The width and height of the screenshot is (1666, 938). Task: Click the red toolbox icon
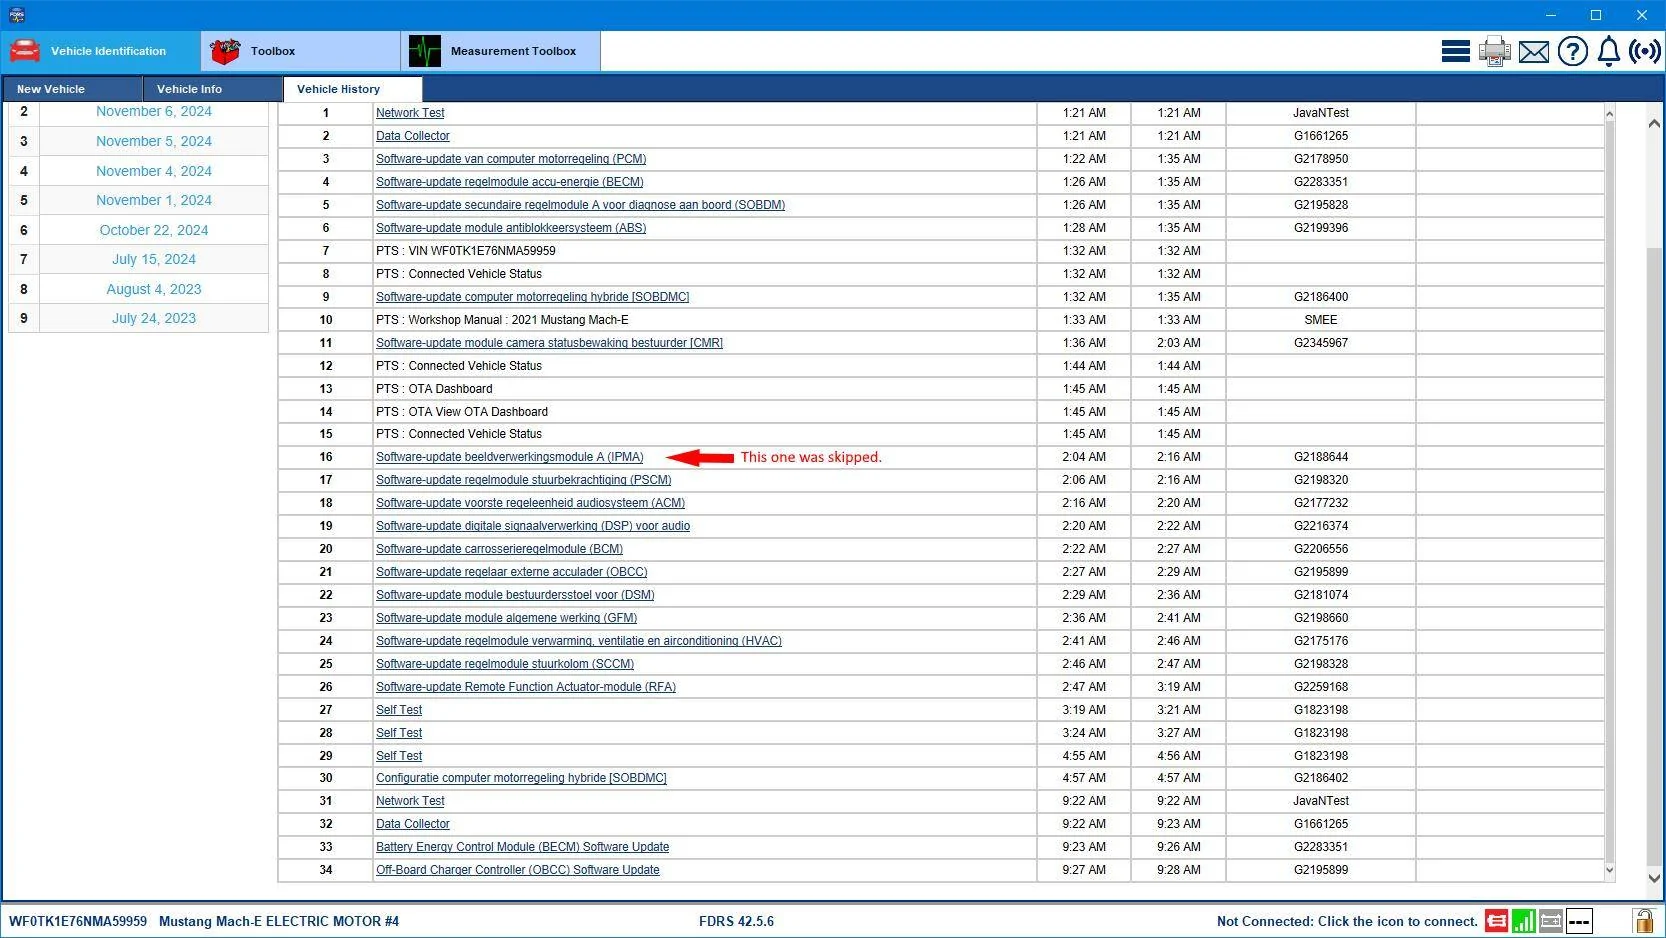pos(225,51)
